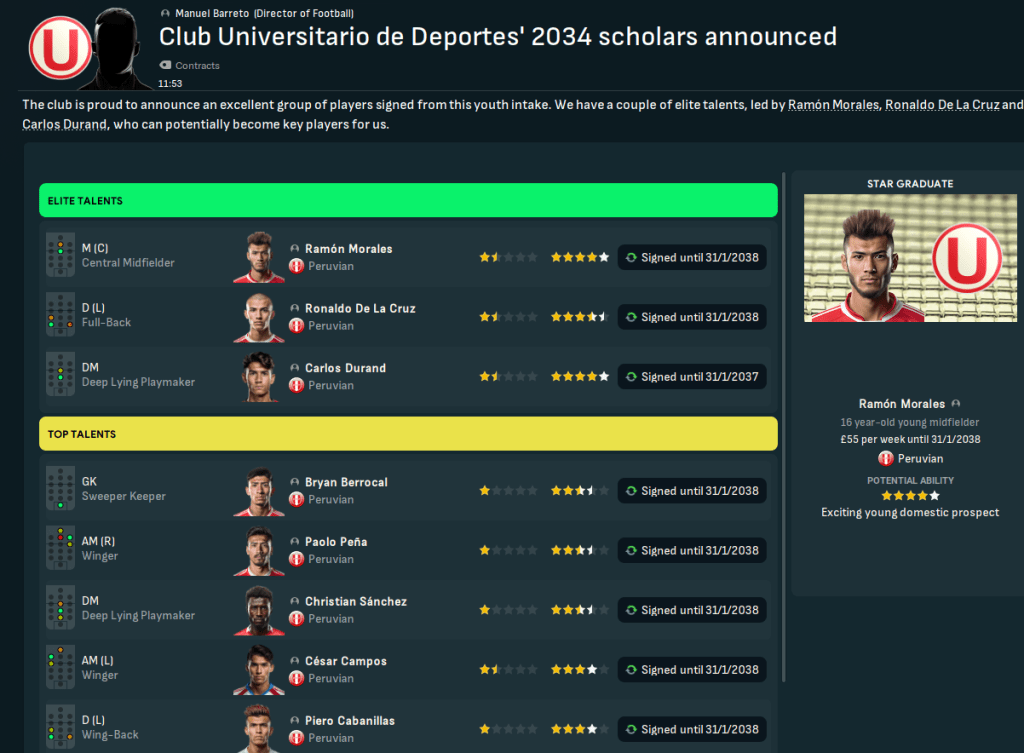Click Ramón Morales 'Signed until 31/1/2038' button

click(x=691, y=258)
